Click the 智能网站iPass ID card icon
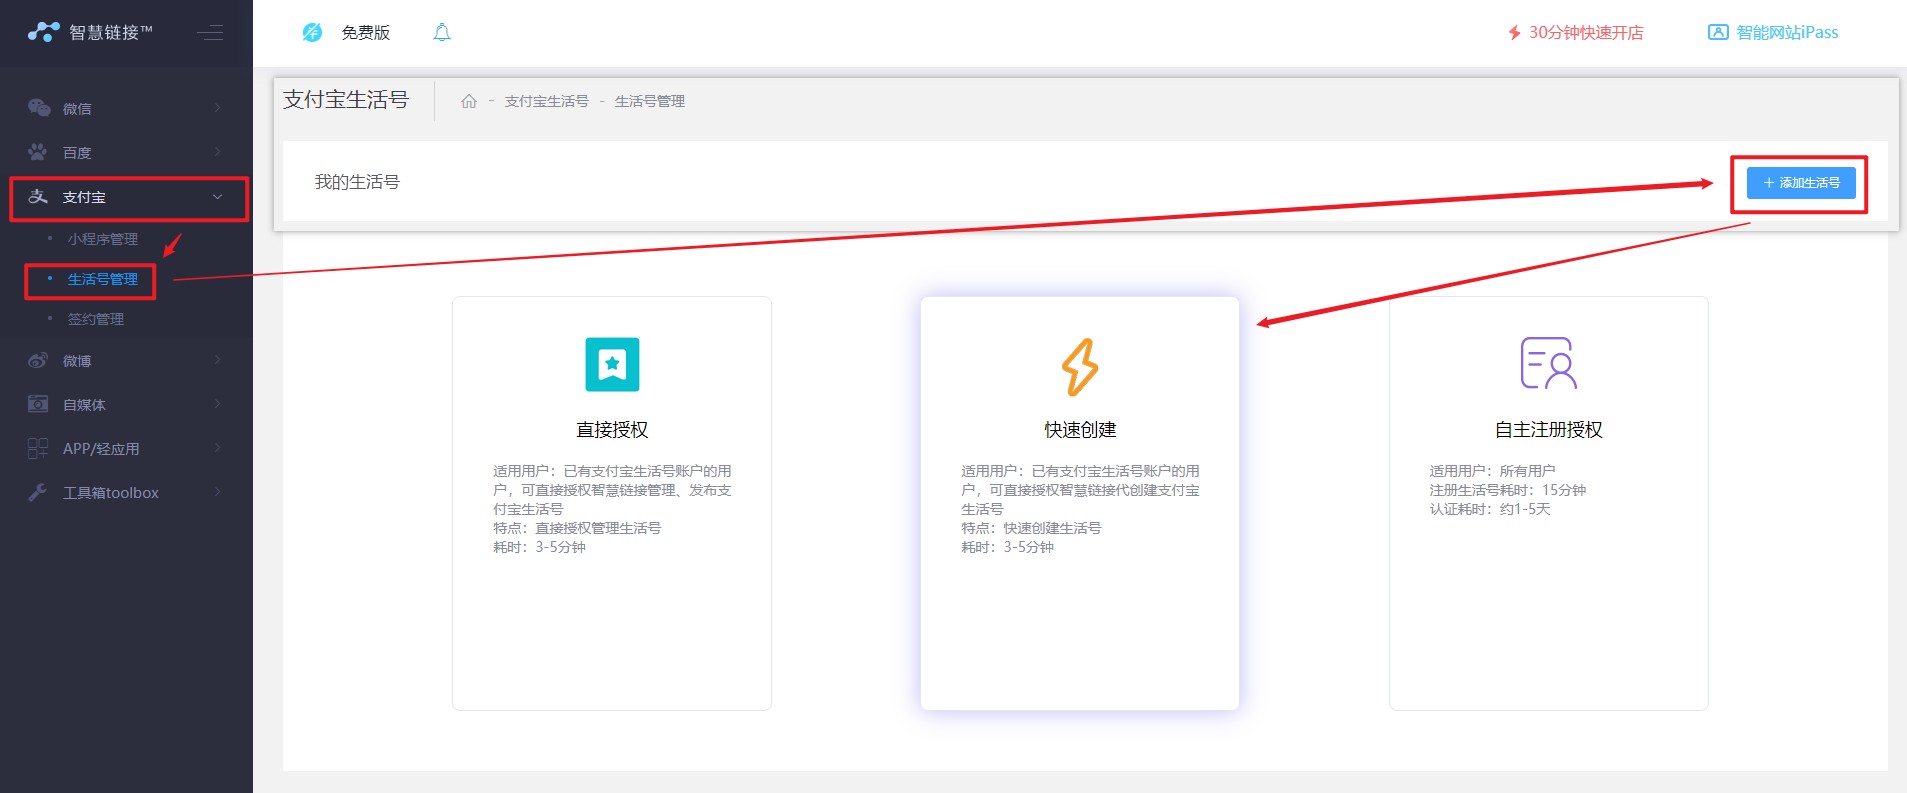This screenshot has width=1907, height=793. click(x=1718, y=32)
